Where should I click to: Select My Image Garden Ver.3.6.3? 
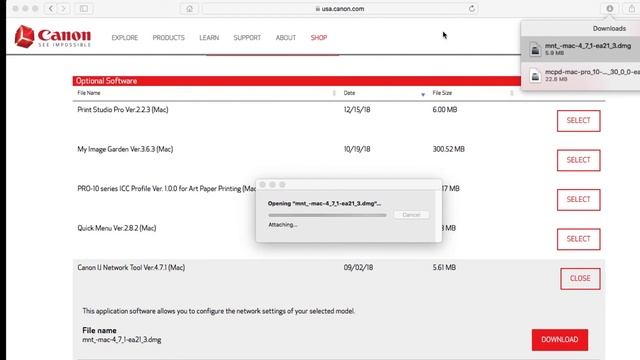(x=578, y=160)
